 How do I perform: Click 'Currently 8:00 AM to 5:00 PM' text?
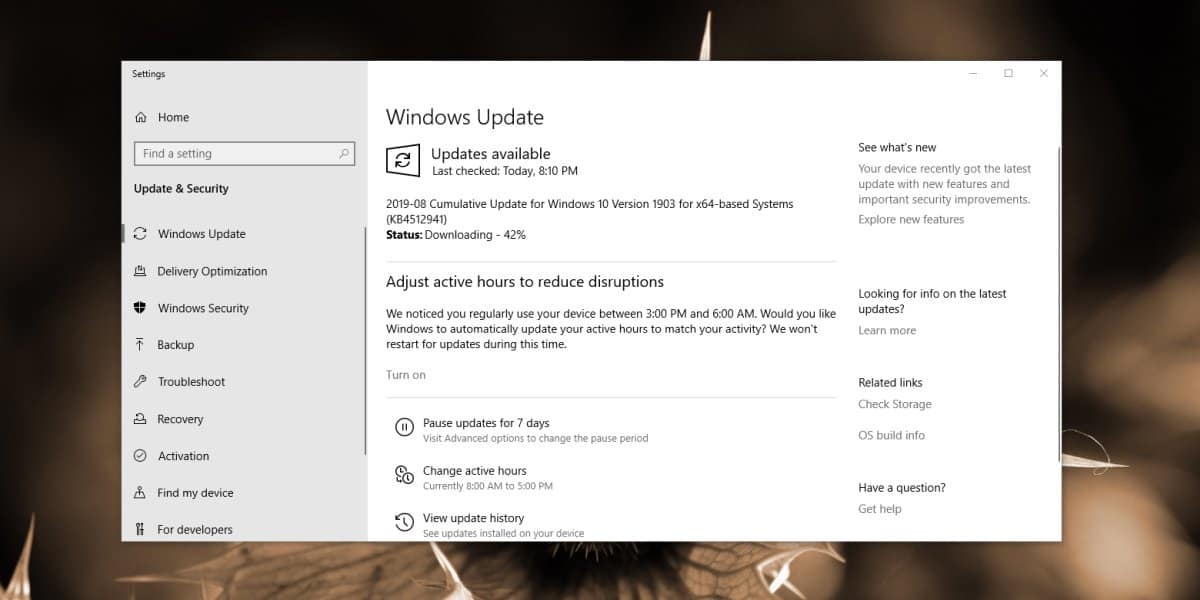pyautogui.click(x=488, y=486)
